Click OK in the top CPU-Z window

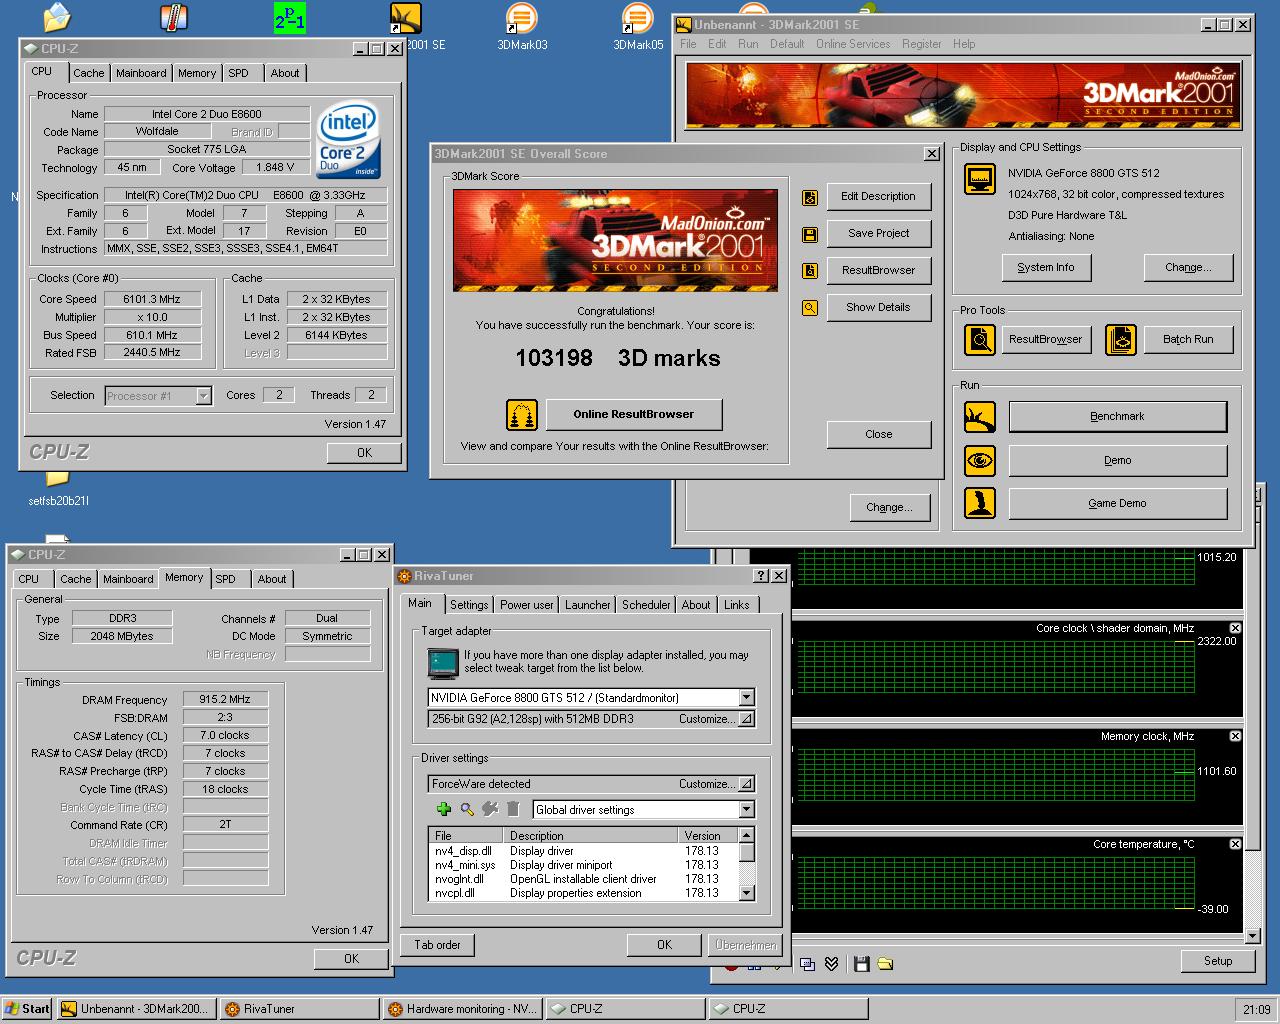point(364,453)
